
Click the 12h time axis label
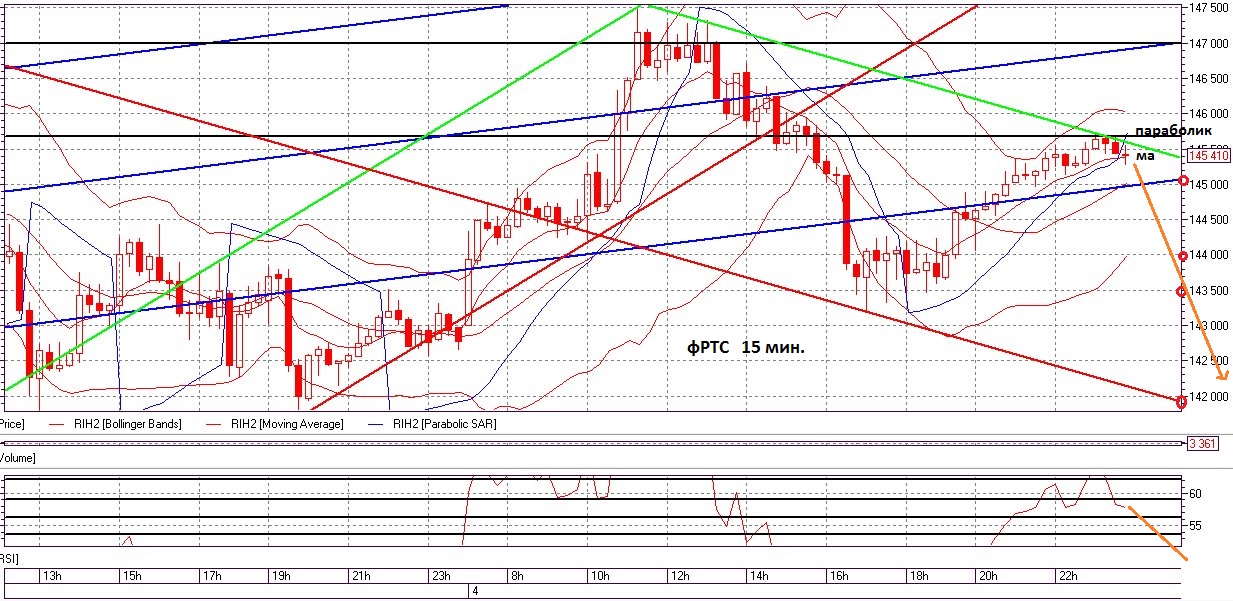pos(679,576)
